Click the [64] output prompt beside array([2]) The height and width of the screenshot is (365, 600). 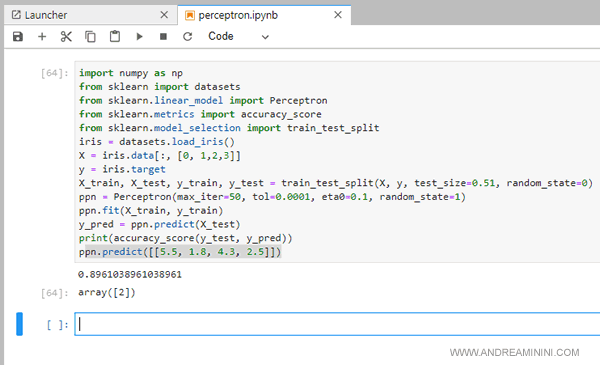(x=55, y=293)
